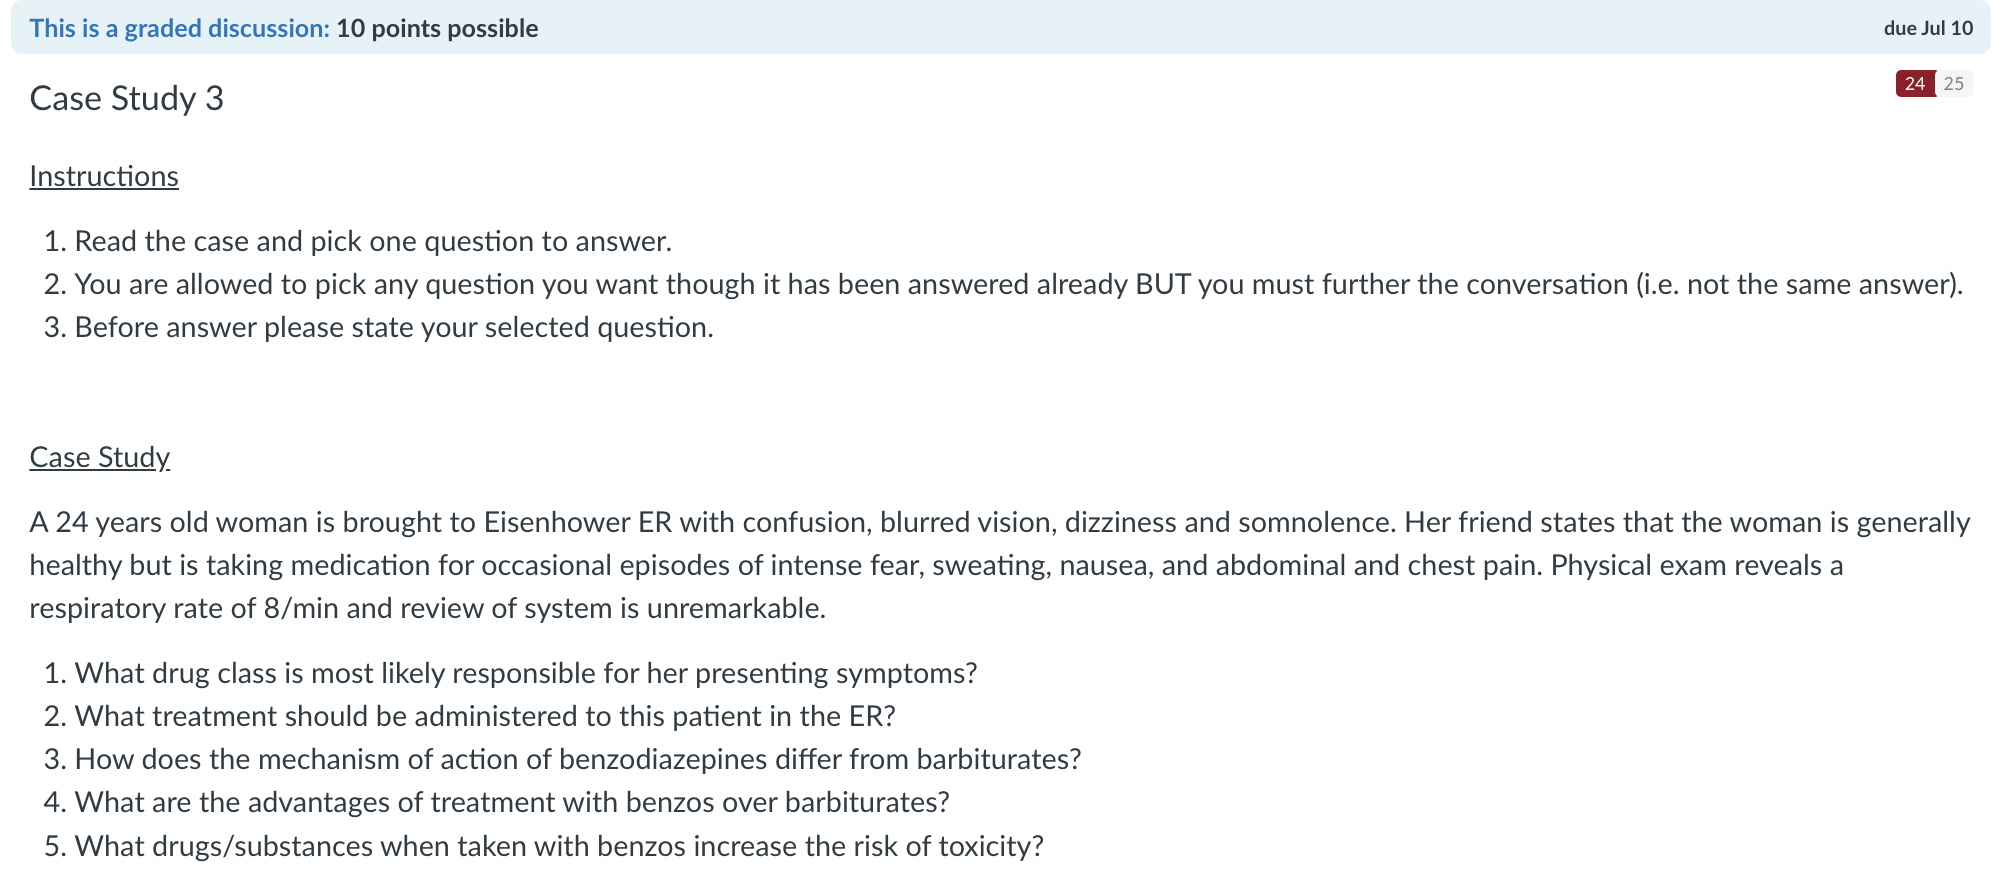Image resolution: width=2008 pixels, height=890 pixels.
Task: Click the gray 25 total replies badge
Action: (1953, 83)
